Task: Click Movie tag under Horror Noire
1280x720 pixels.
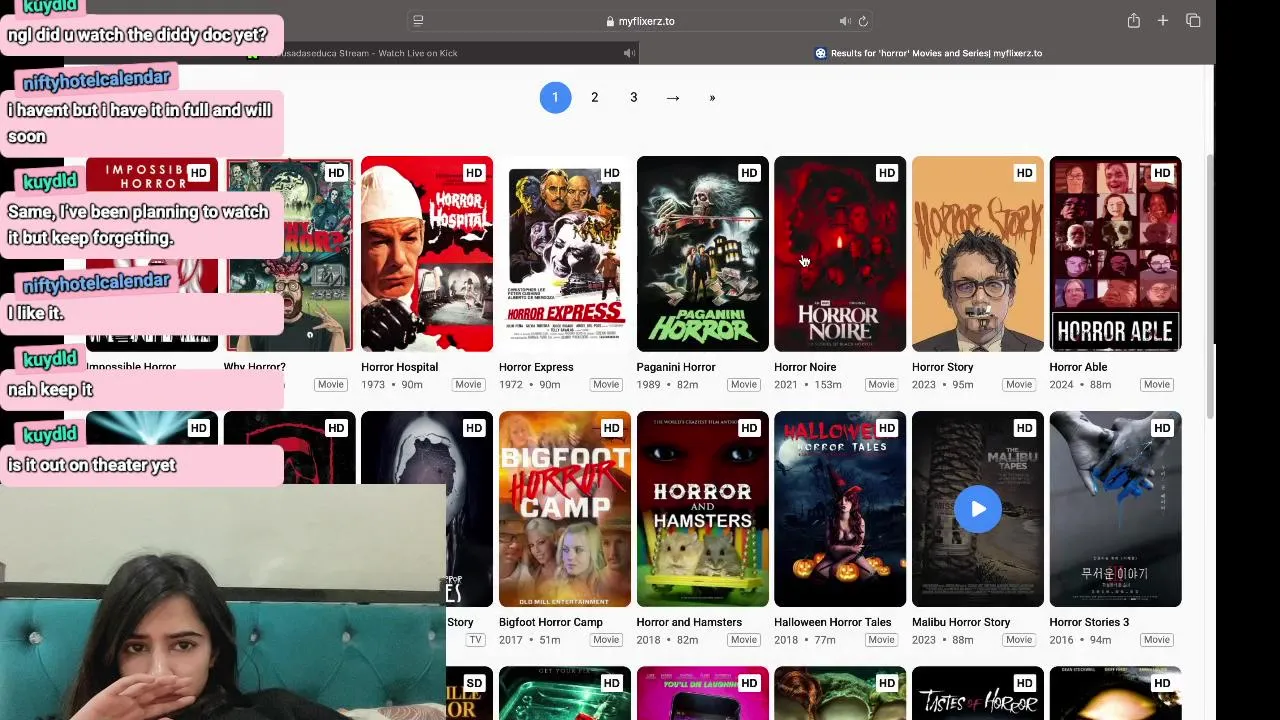Action: pyautogui.click(x=881, y=384)
